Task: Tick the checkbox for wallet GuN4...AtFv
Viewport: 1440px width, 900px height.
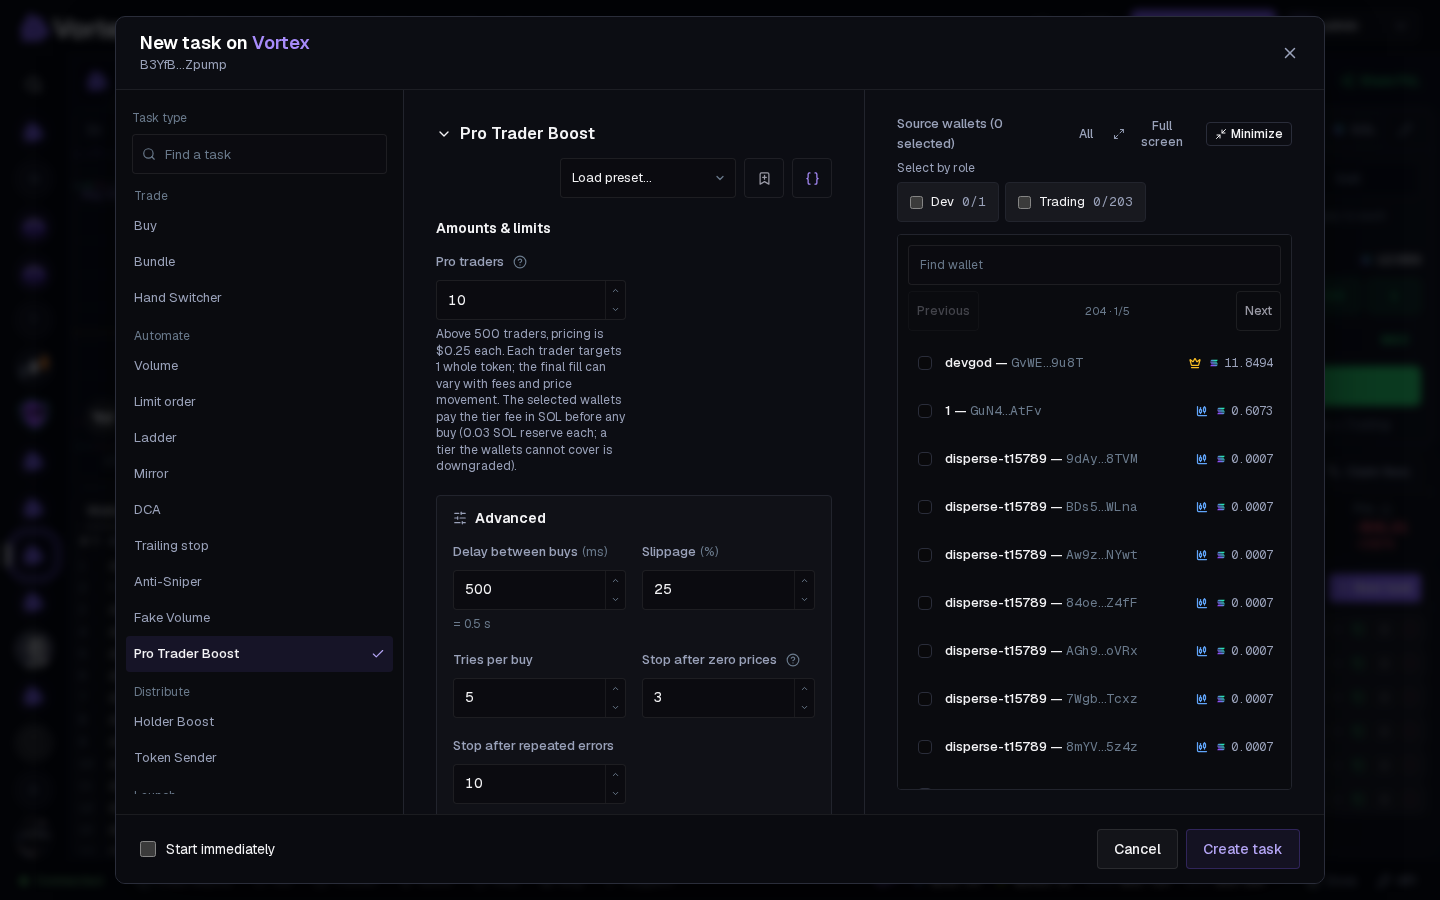Action: coord(925,411)
